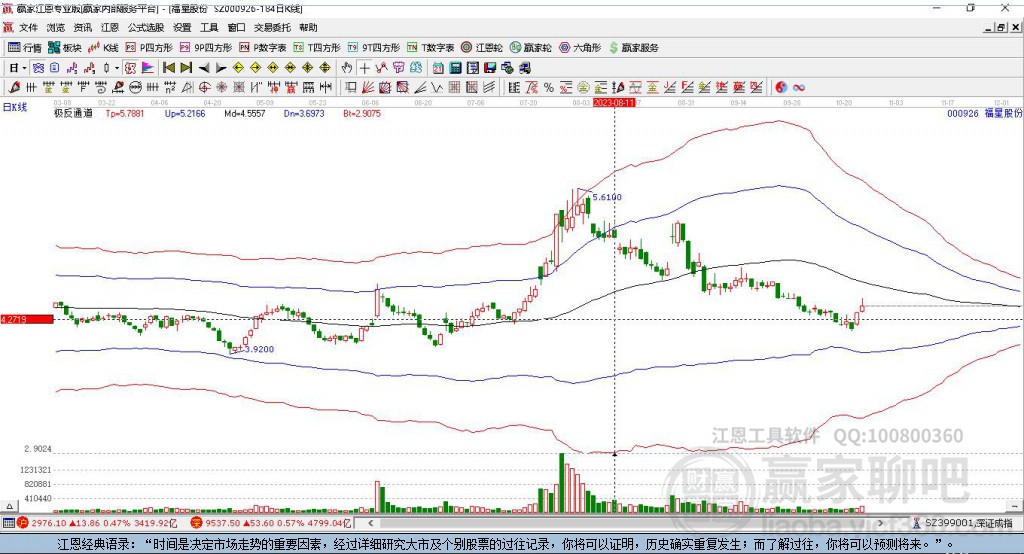Click the black right arrow icon
Screen dimensions: 1024x554
click(x=221, y=68)
